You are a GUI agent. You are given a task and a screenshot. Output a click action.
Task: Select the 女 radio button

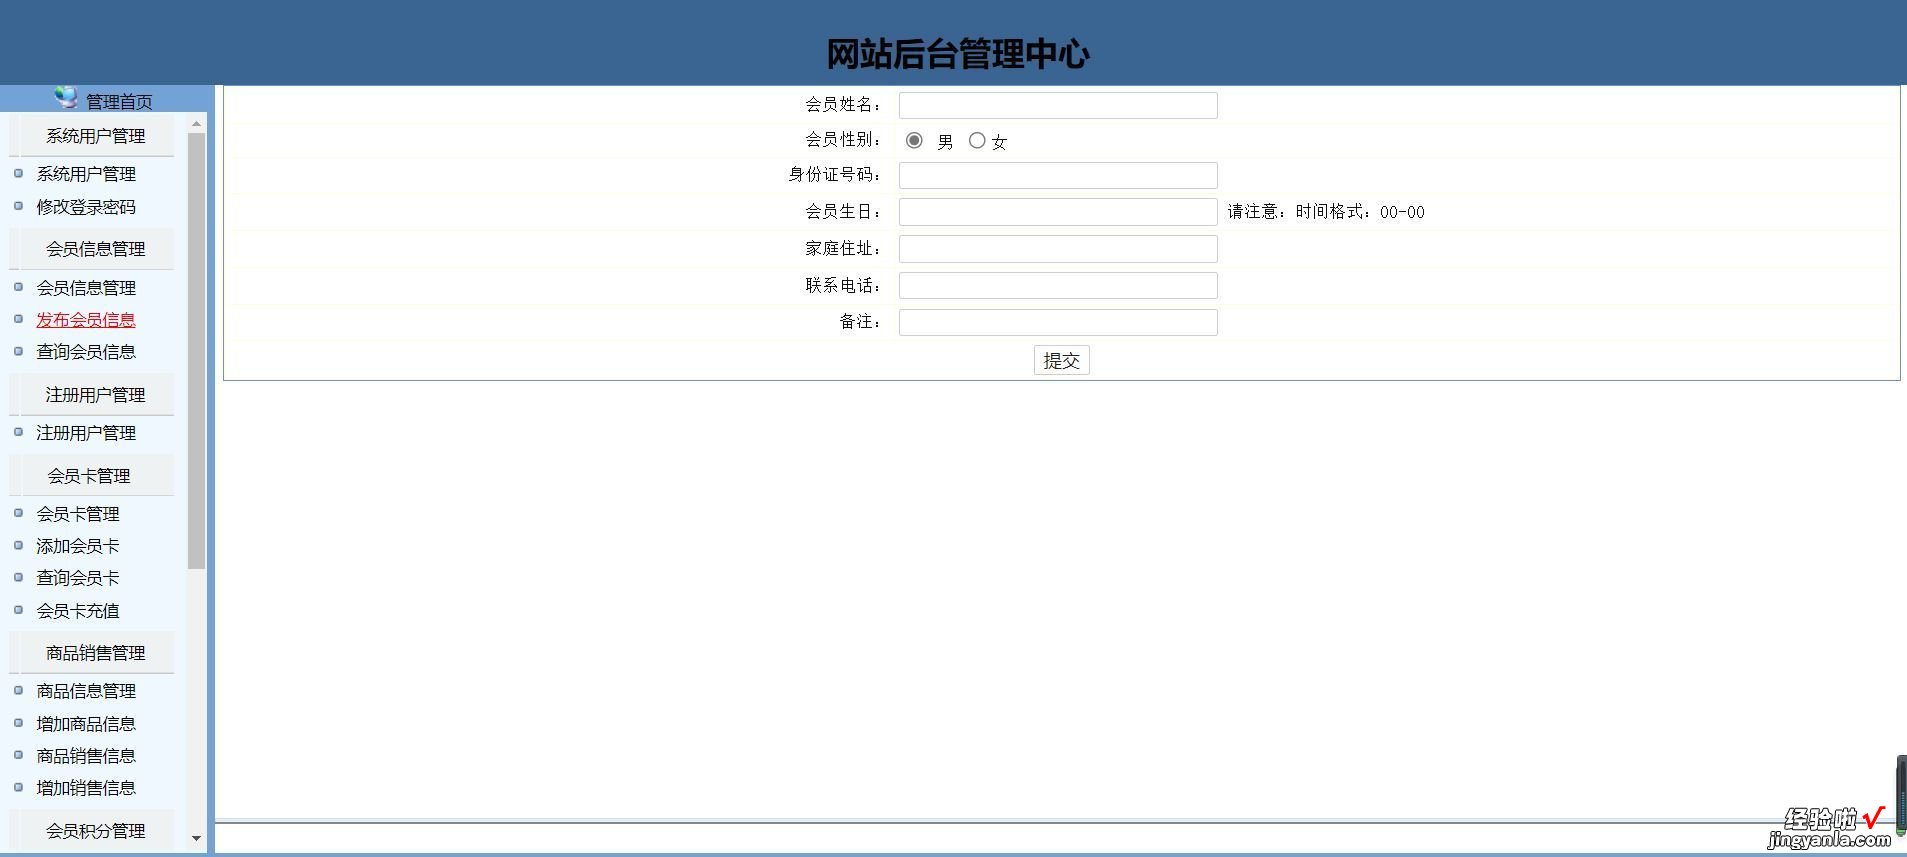pyautogui.click(x=977, y=140)
